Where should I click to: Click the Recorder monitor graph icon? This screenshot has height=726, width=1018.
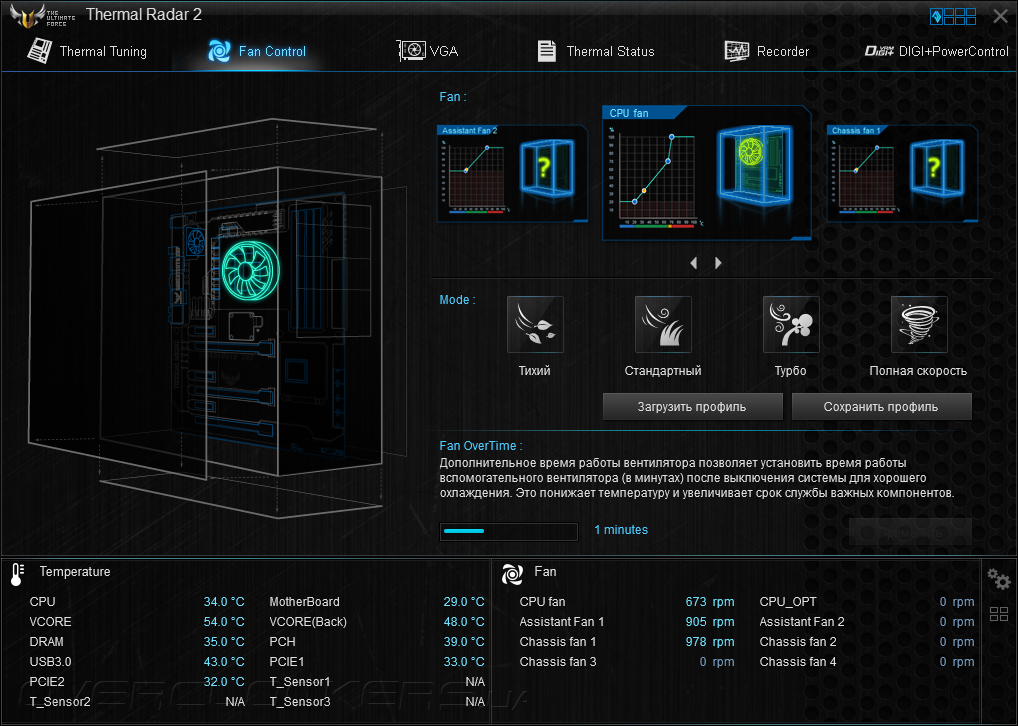pyautogui.click(x=736, y=51)
